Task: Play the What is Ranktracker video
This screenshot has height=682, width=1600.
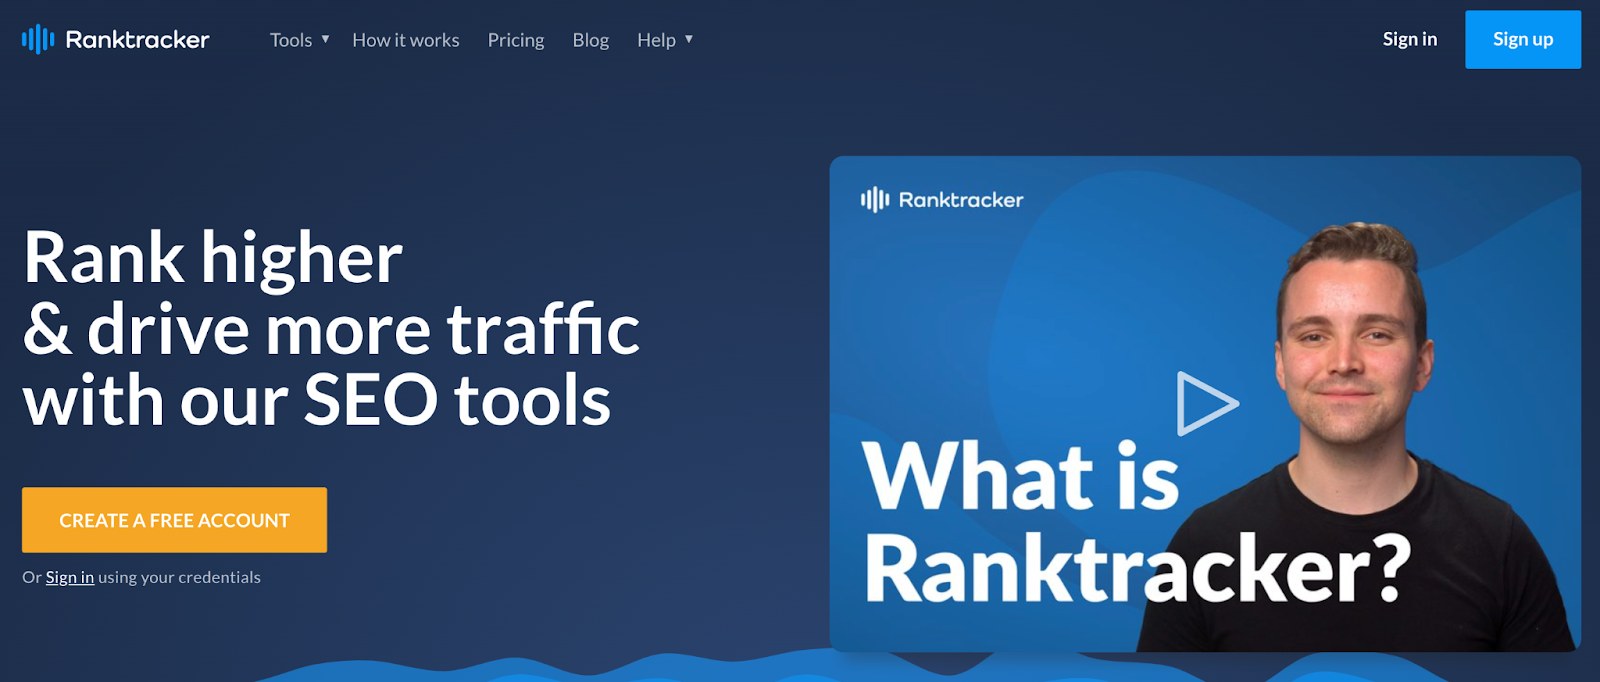Action: [1206, 404]
